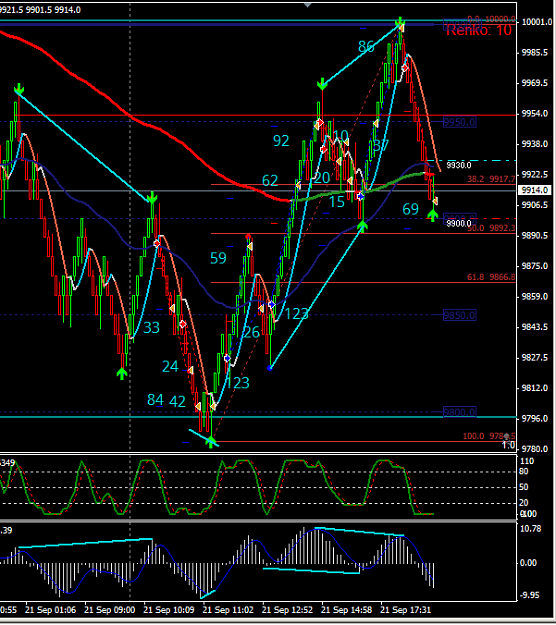Click the 9859.0 price axis label

pos(534,297)
